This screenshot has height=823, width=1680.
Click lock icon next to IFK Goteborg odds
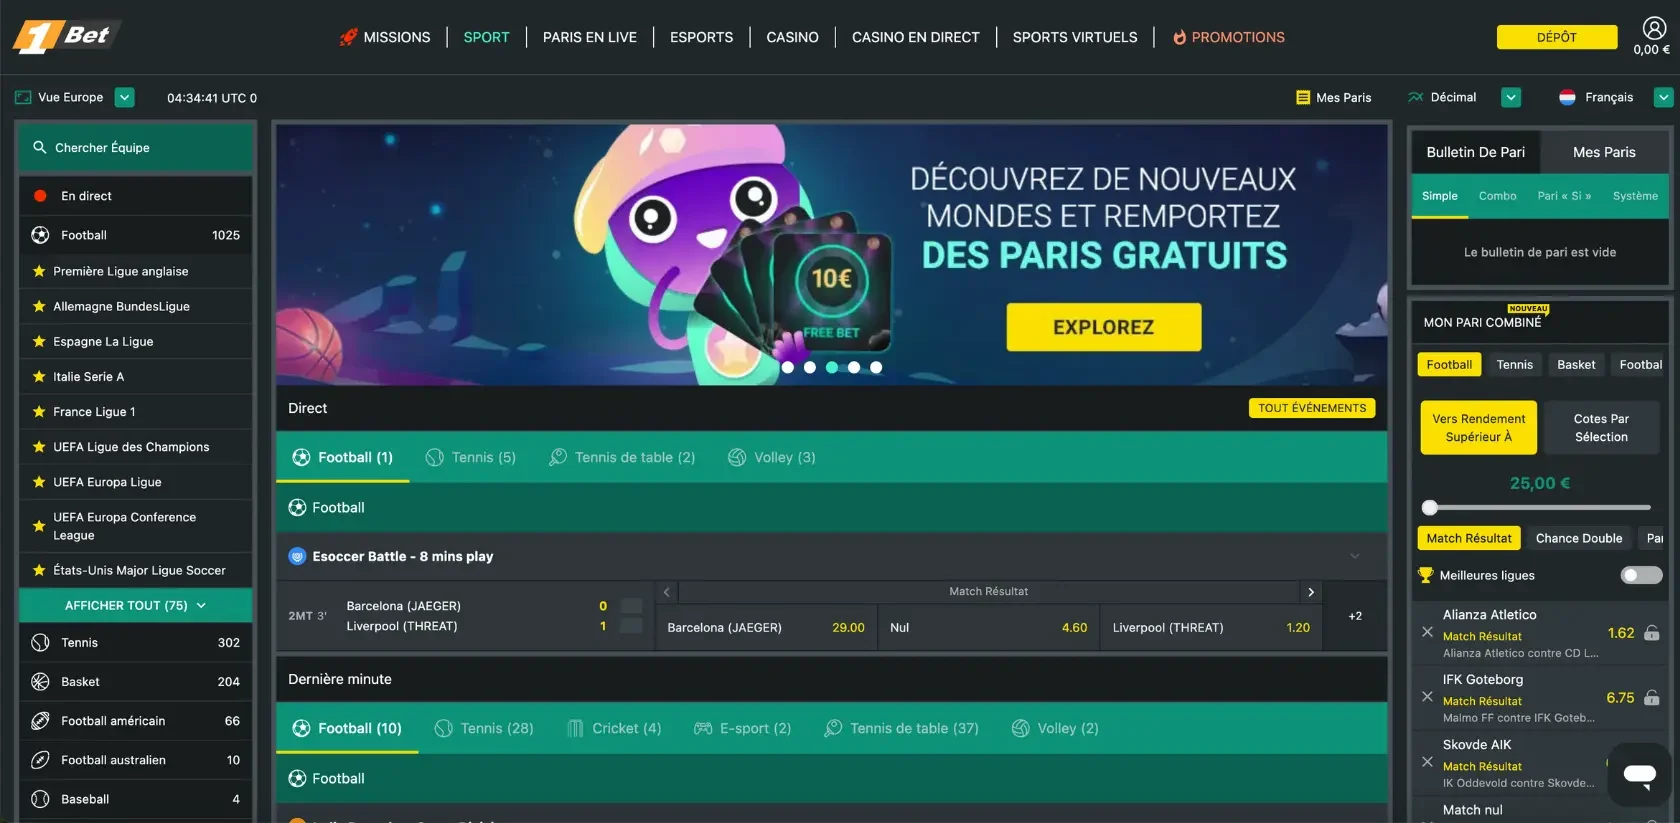[1652, 698]
